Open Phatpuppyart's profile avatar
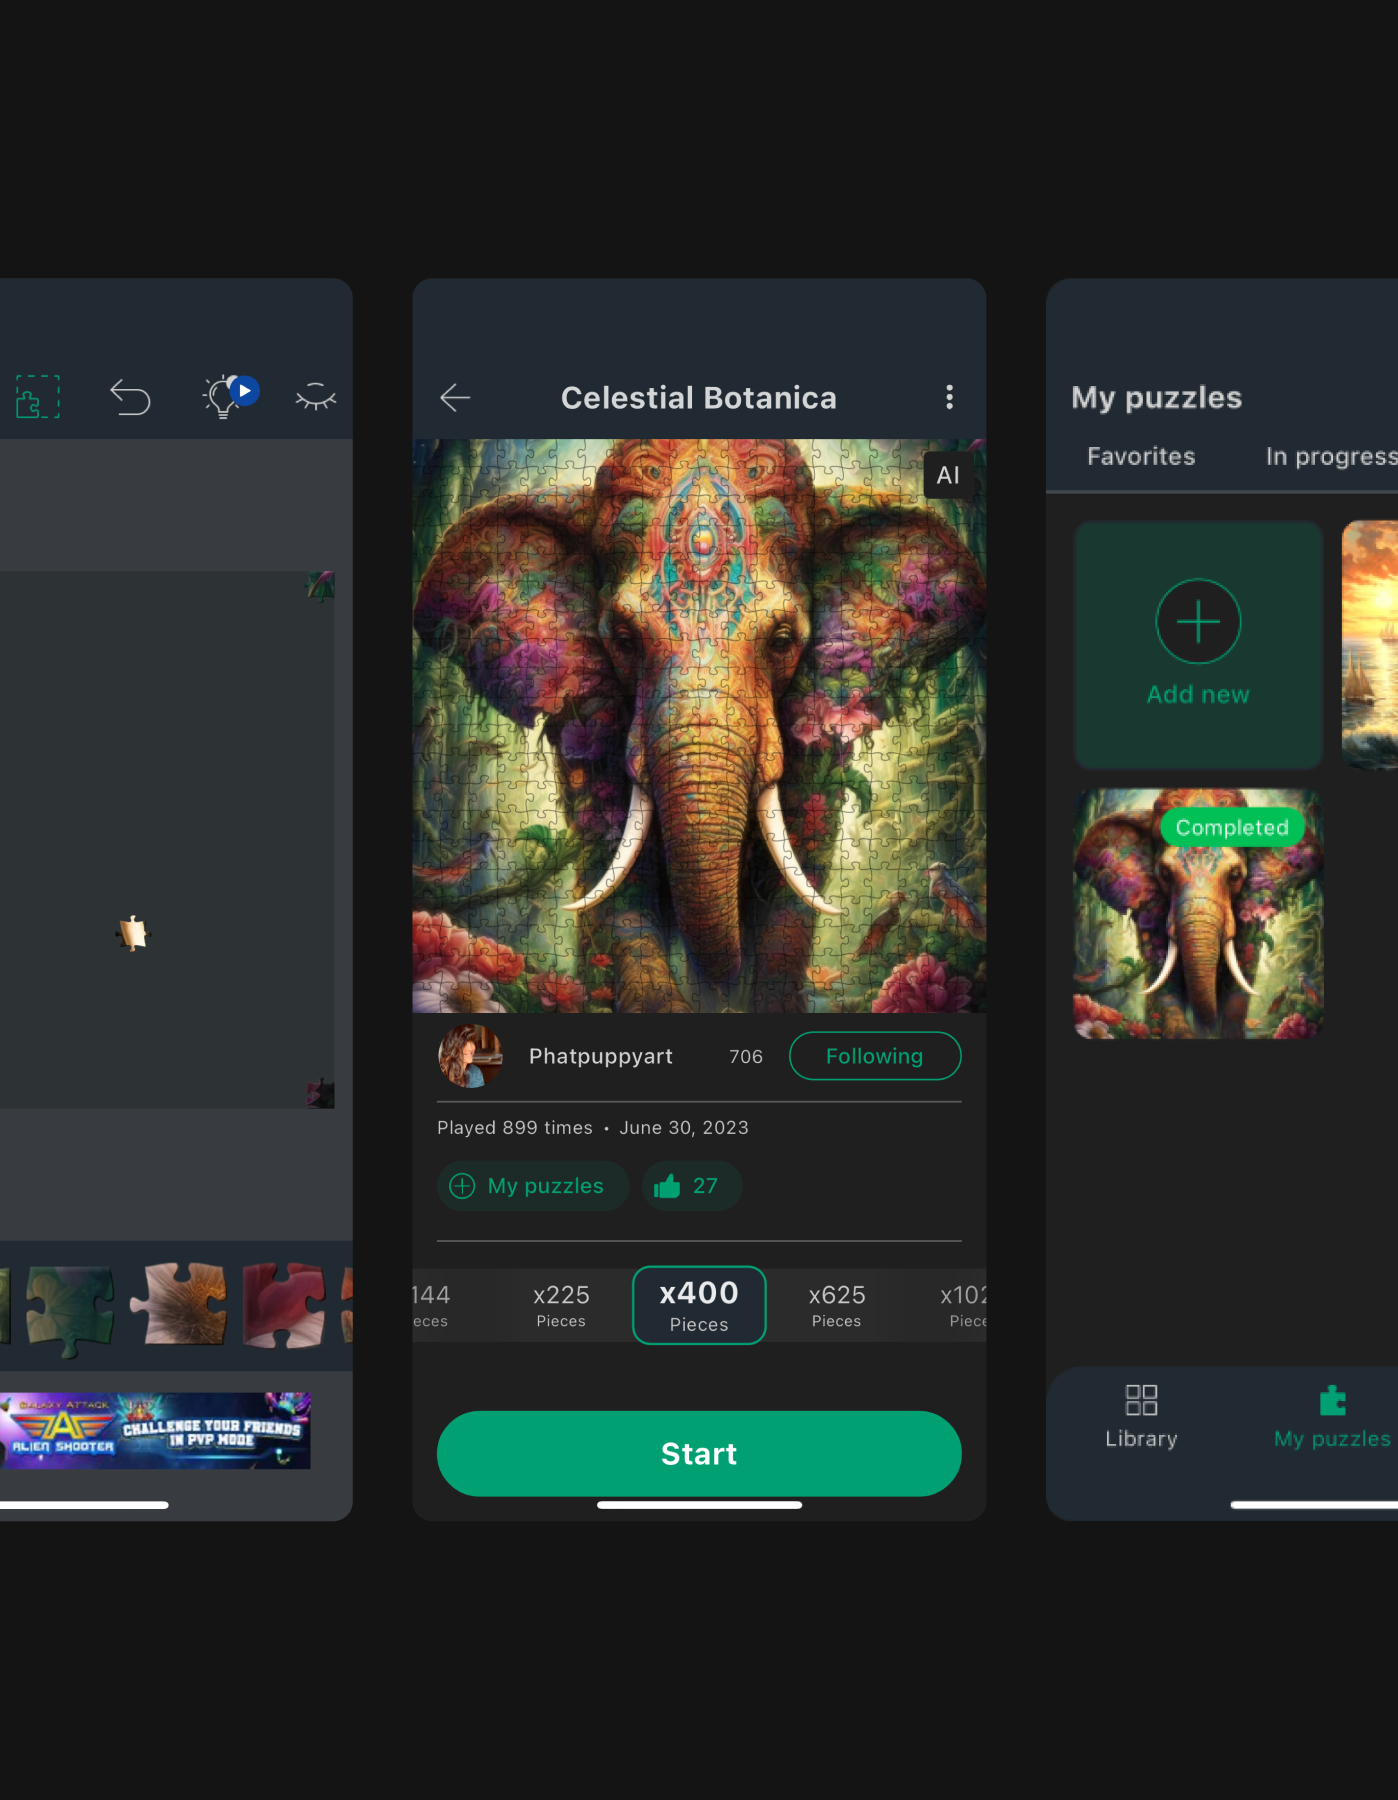 [x=471, y=1056]
